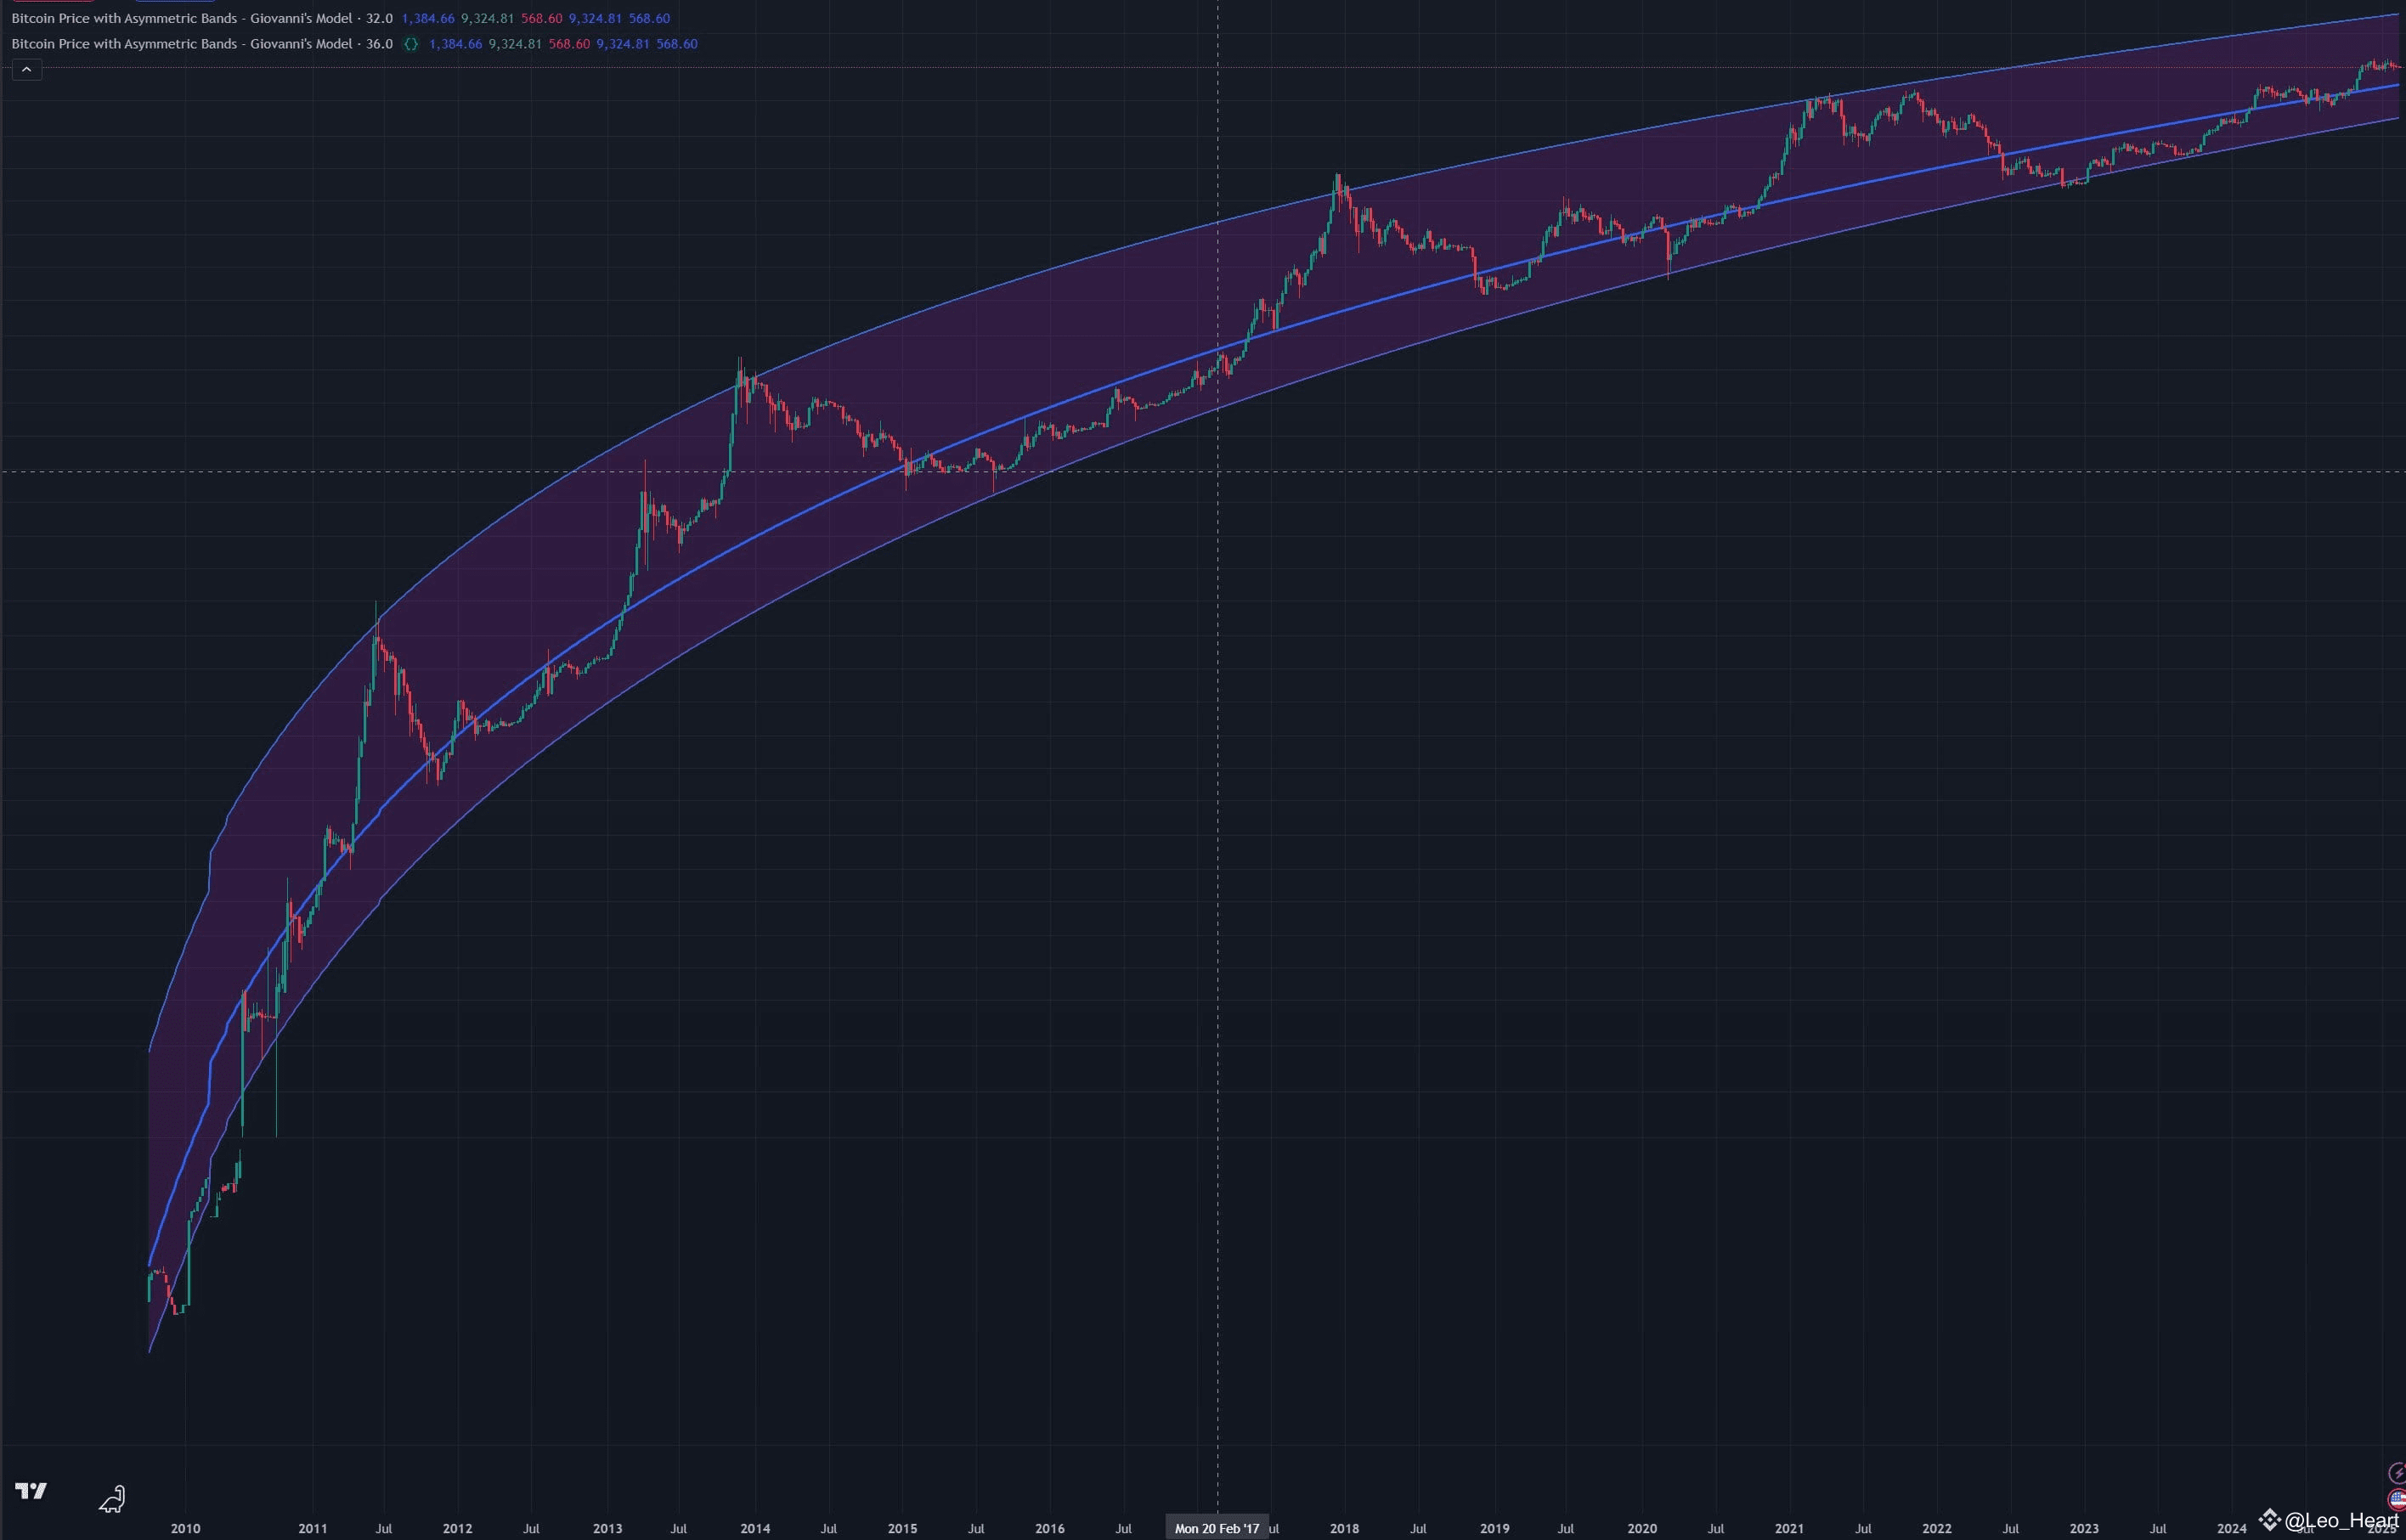Collapse the indicator legend using the chevron arrow
This screenshot has height=1540, width=2406.
(x=27, y=69)
